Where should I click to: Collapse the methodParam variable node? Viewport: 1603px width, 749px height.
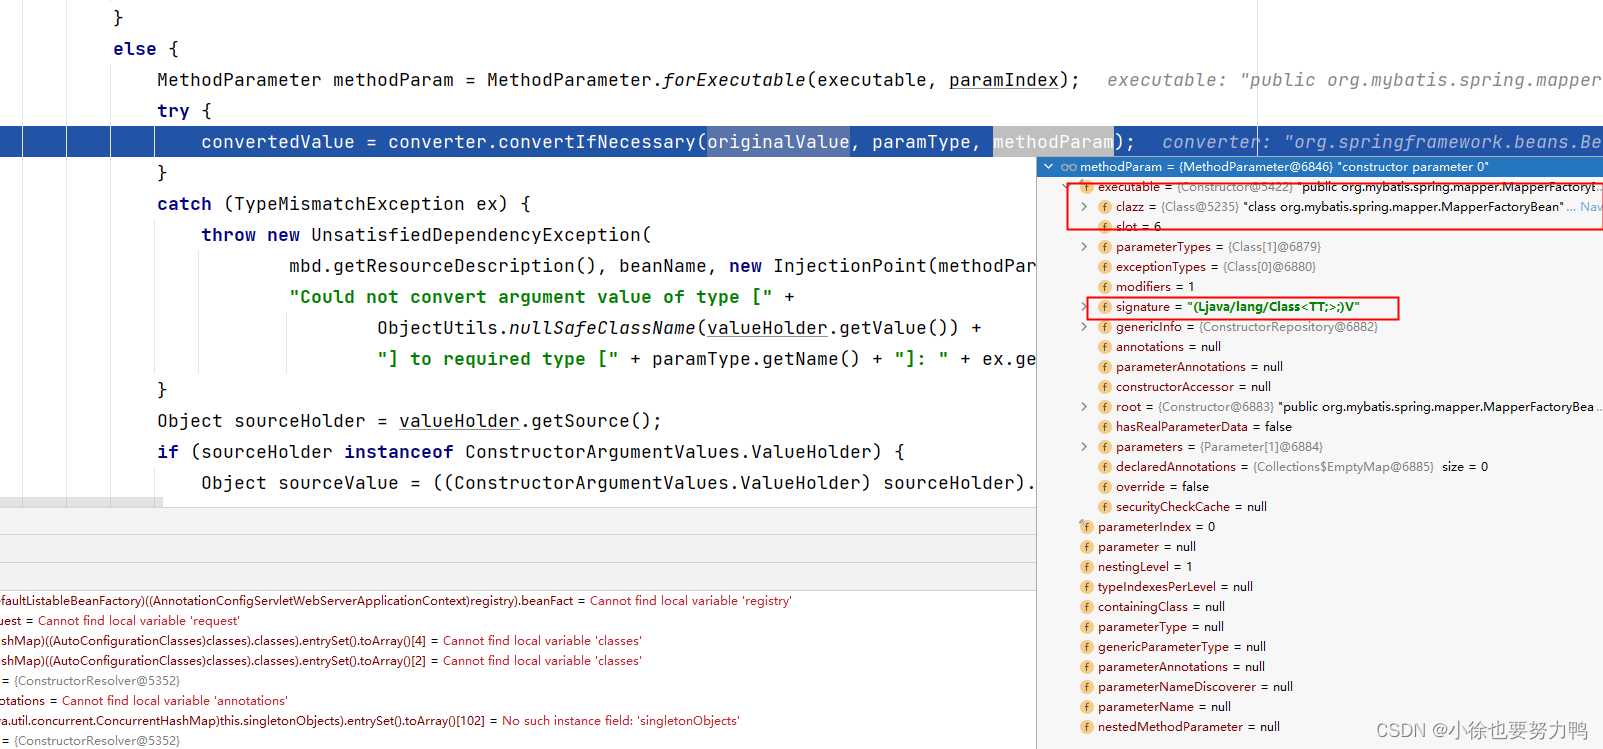pos(1048,167)
